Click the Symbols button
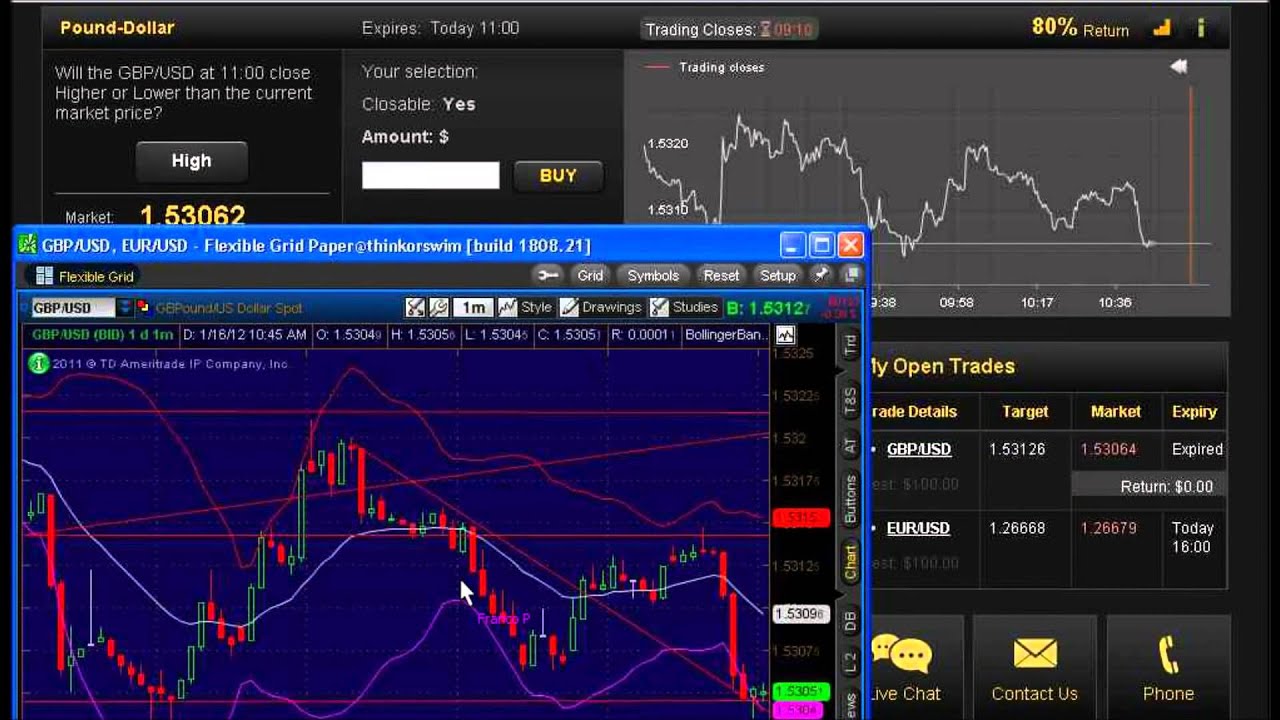Image resolution: width=1280 pixels, height=720 pixels. 653,275
